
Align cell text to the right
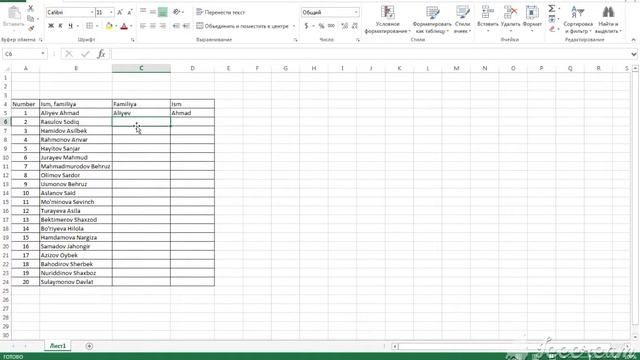point(162,26)
